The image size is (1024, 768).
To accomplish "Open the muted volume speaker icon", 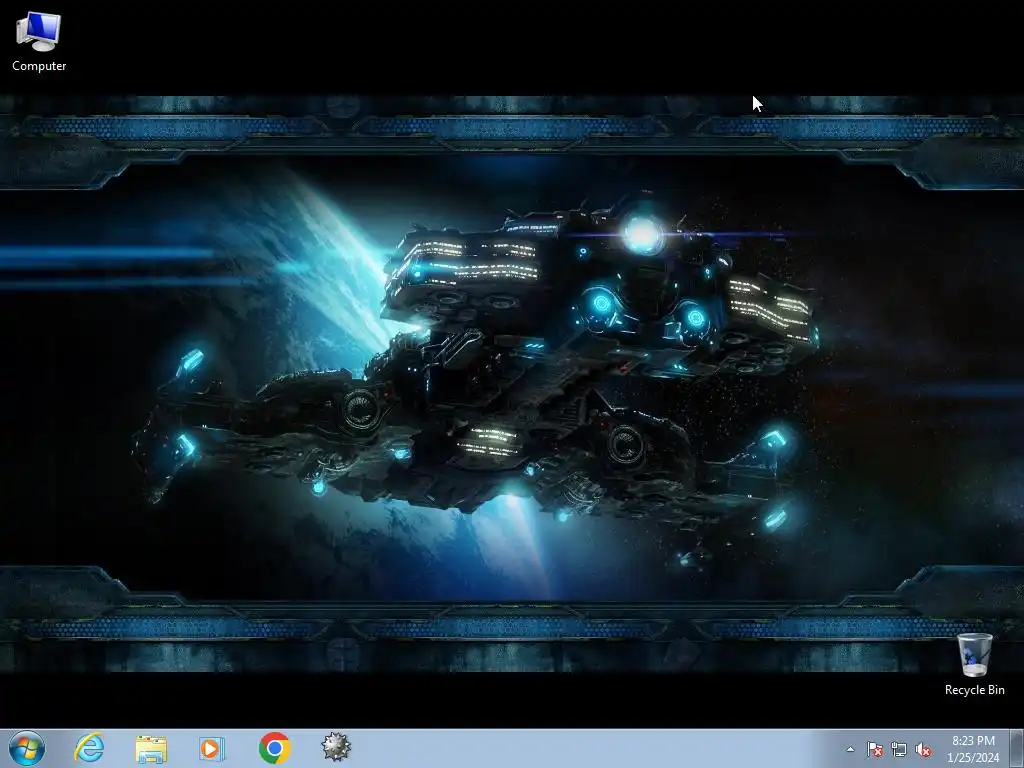I will point(923,749).
